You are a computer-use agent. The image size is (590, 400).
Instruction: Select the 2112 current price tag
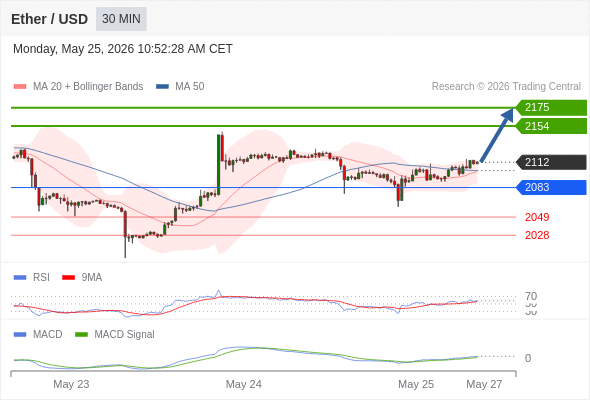point(551,162)
